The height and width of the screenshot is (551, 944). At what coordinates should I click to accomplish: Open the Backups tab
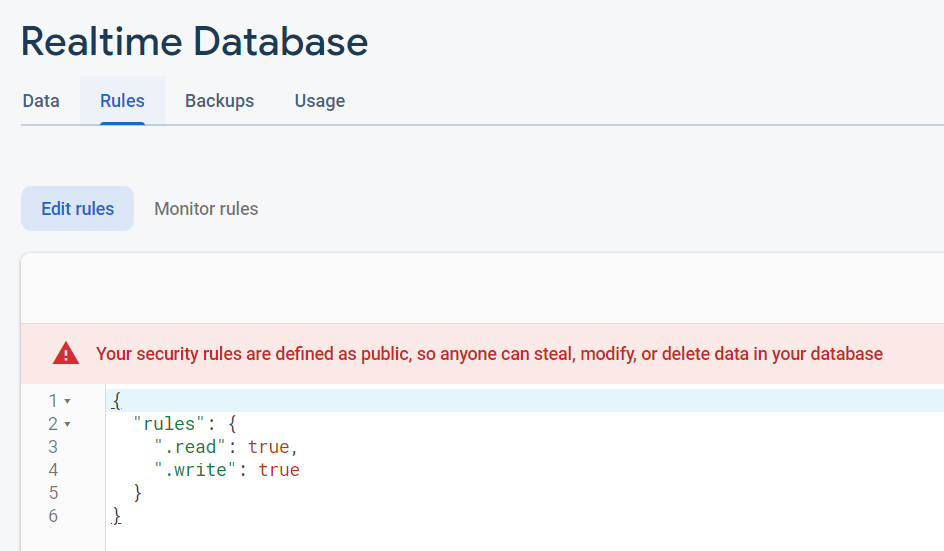(219, 101)
